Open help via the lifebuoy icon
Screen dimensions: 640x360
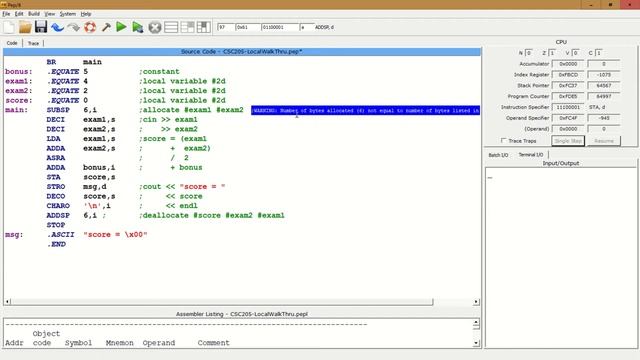[90, 27]
